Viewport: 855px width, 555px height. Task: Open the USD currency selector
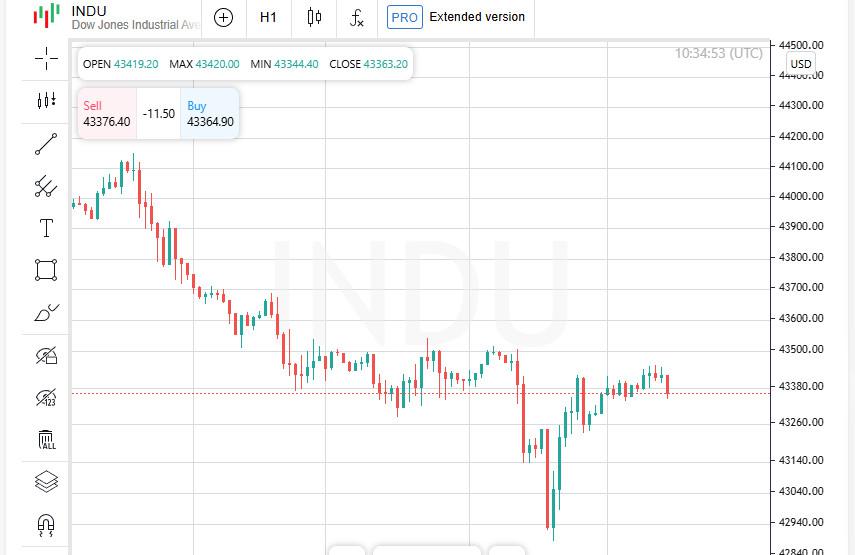tap(800, 64)
